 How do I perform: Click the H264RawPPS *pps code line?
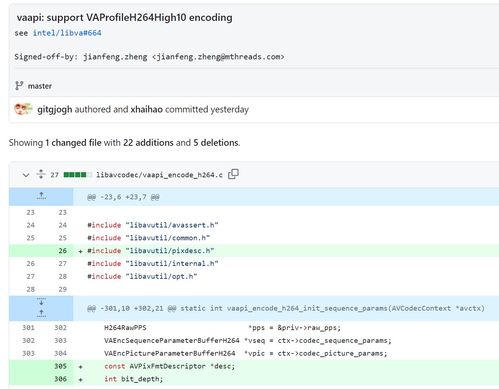point(222,328)
